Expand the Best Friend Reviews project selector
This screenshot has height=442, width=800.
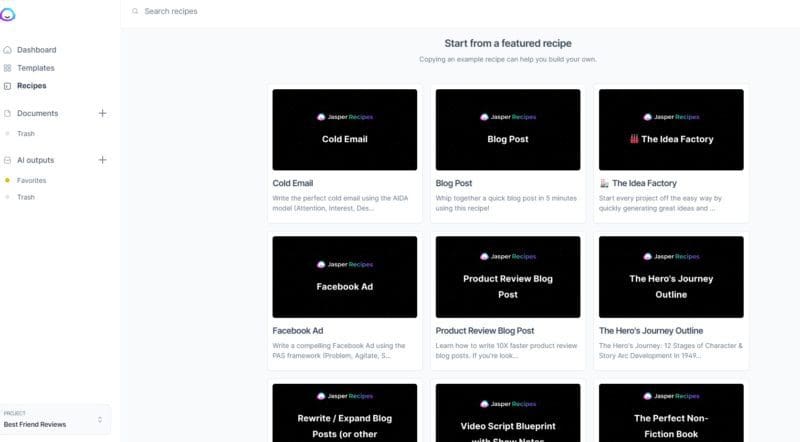(55, 420)
